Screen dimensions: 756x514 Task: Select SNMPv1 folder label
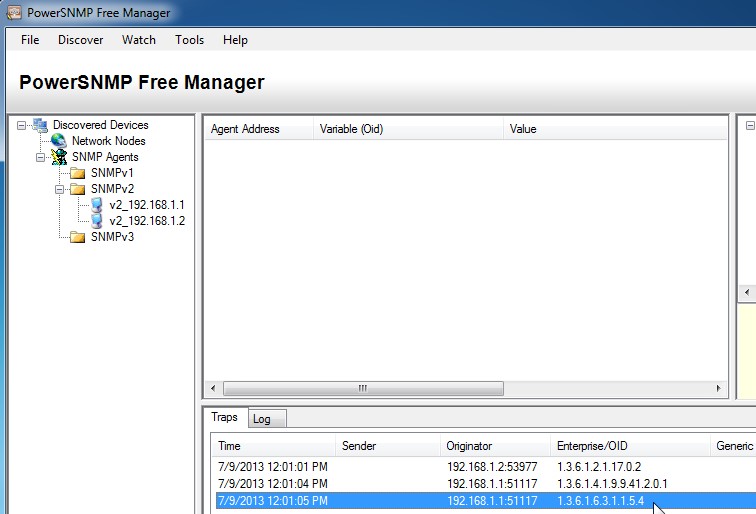112,173
